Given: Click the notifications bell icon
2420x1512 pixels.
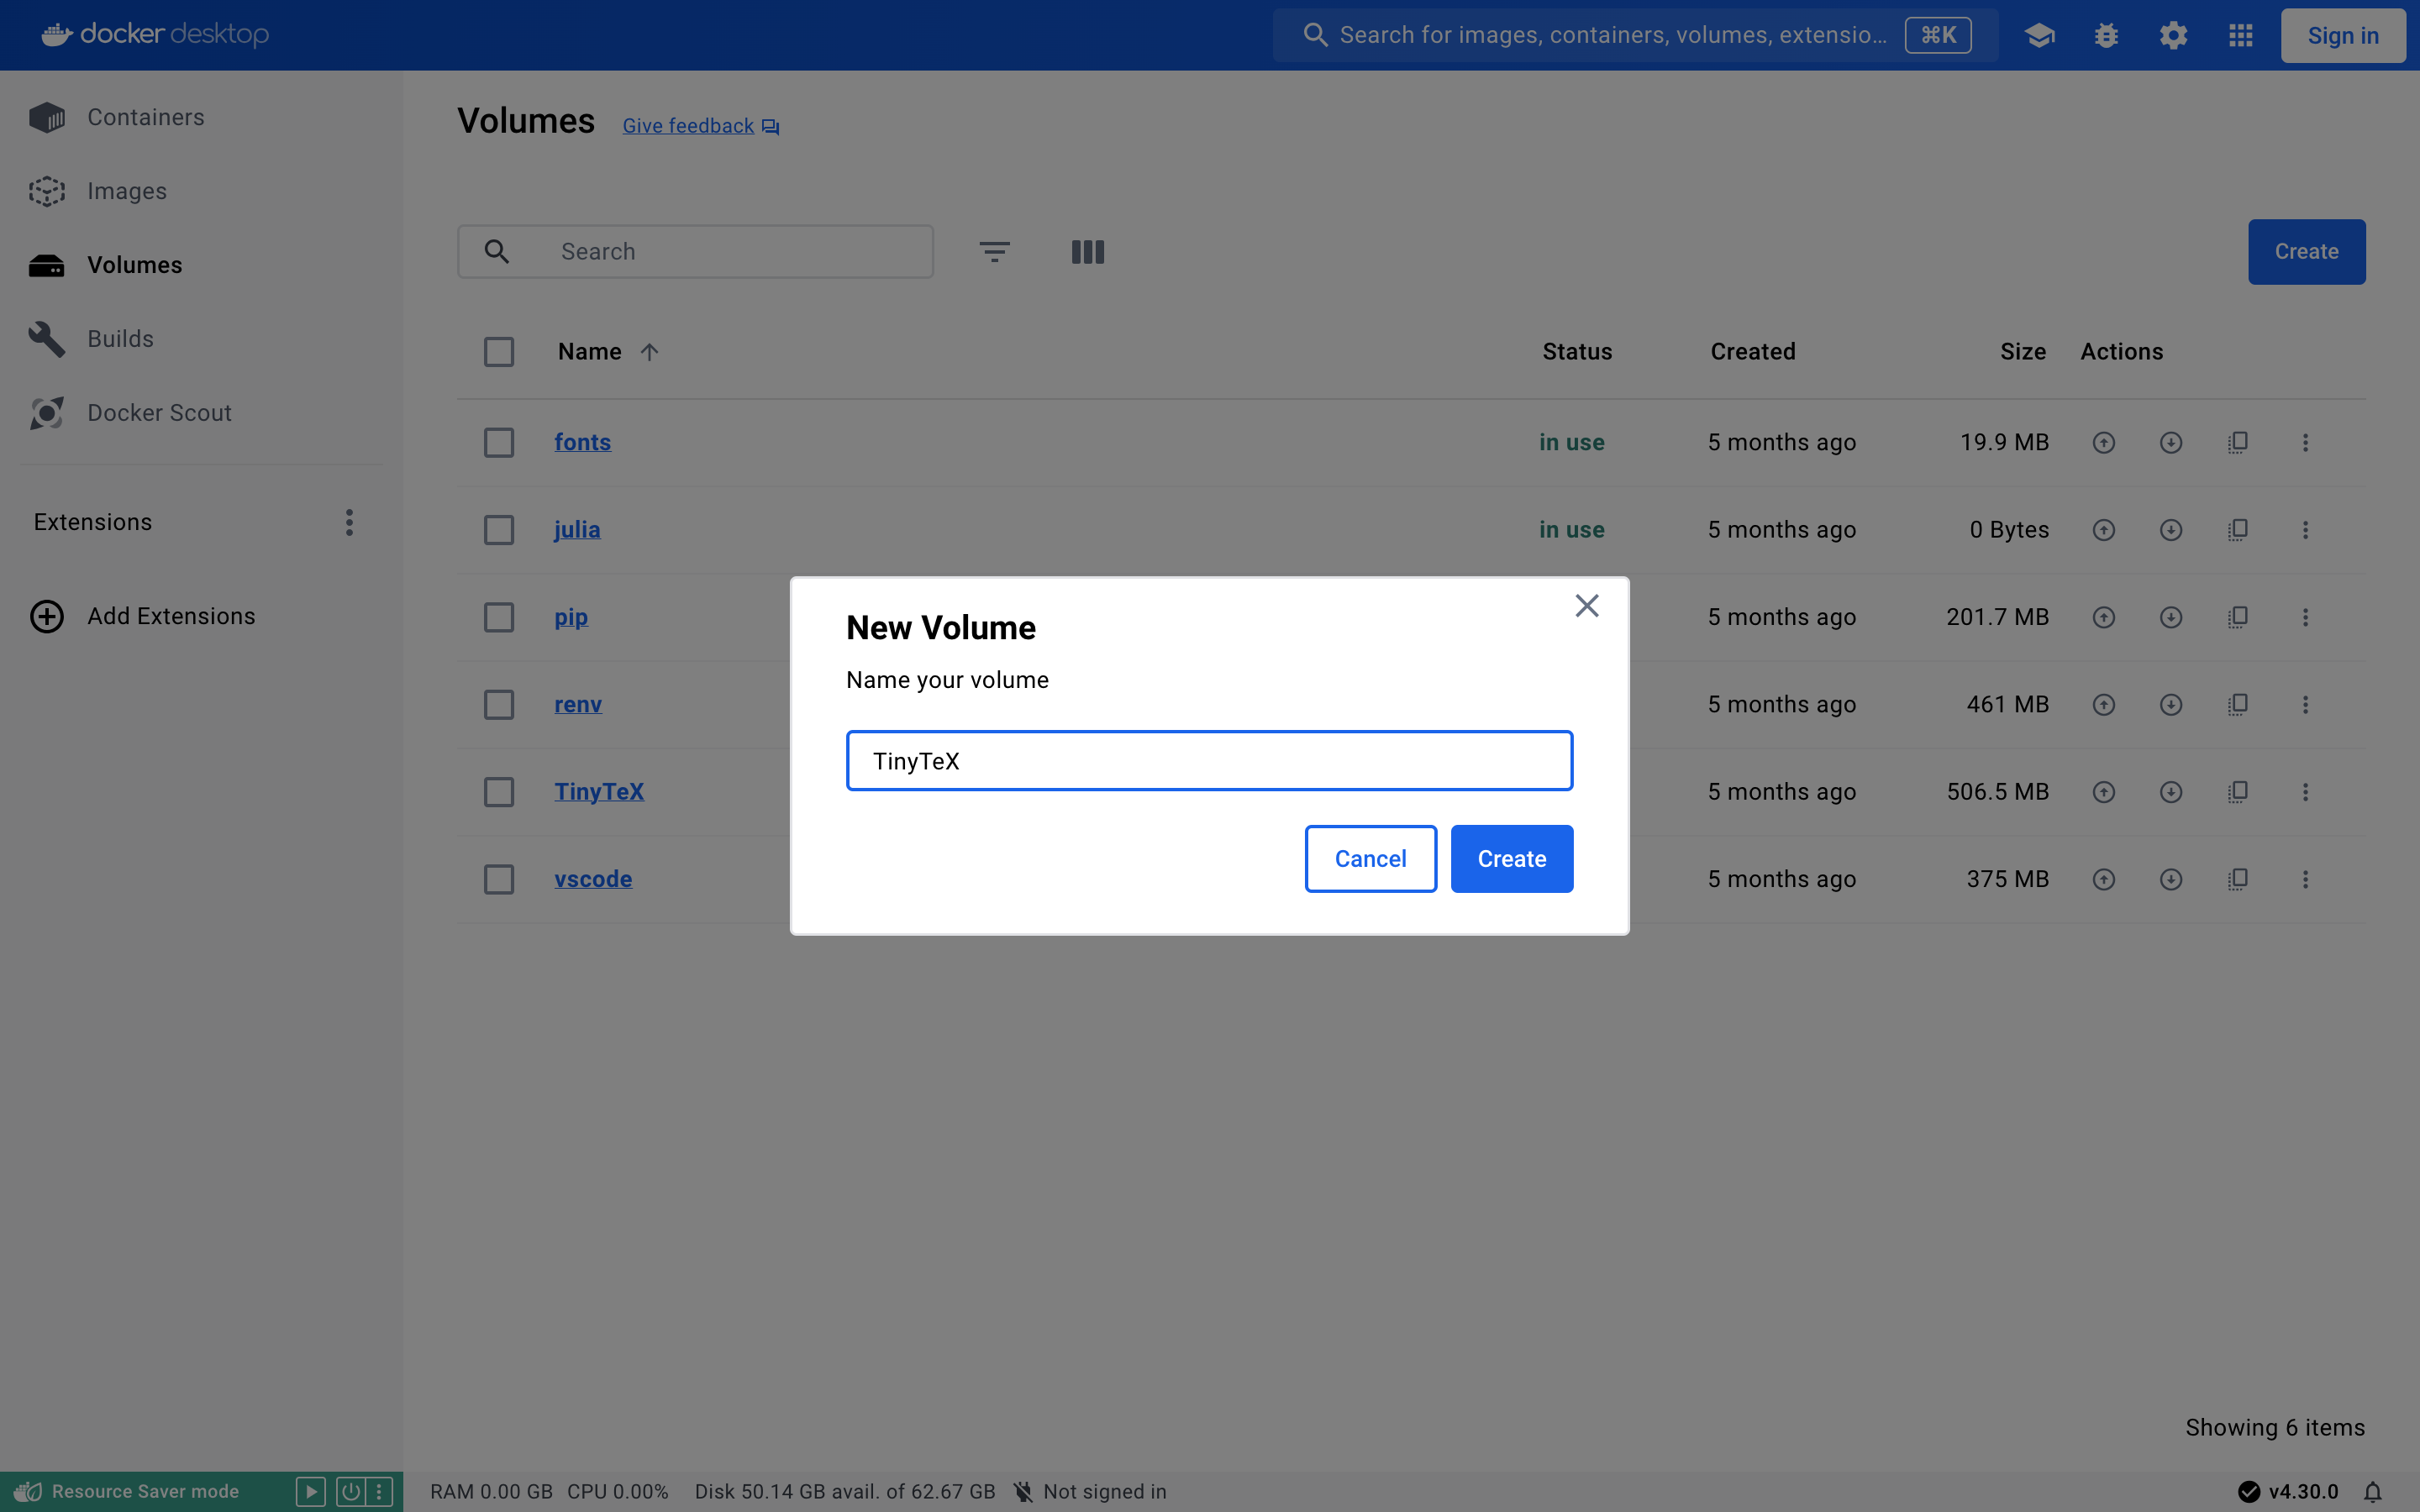Looking at the screenshot, I should coord(2372,1492).
